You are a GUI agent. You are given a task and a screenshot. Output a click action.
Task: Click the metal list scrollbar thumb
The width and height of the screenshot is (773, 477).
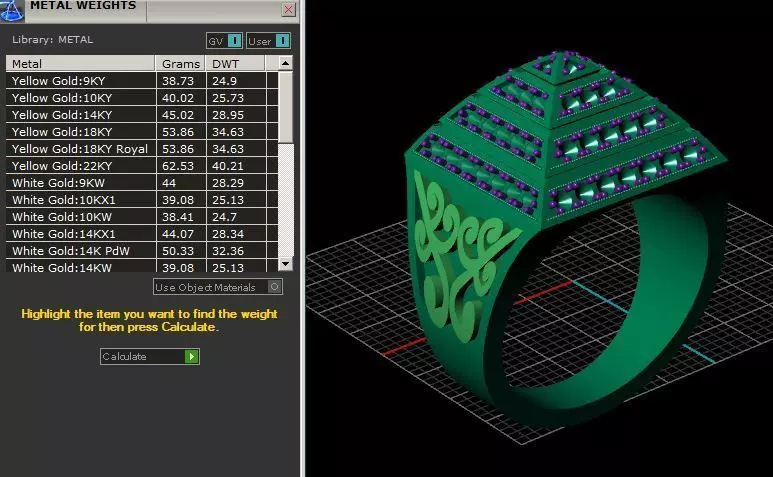point(285,107)
